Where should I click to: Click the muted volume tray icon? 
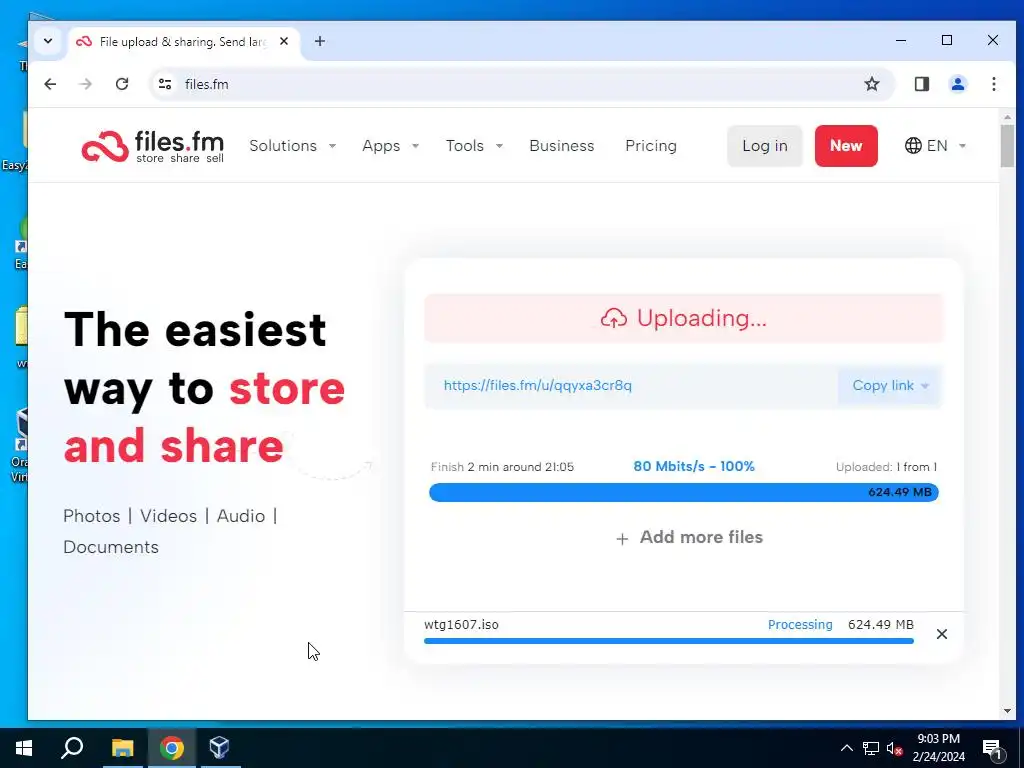tap(895, 748)
